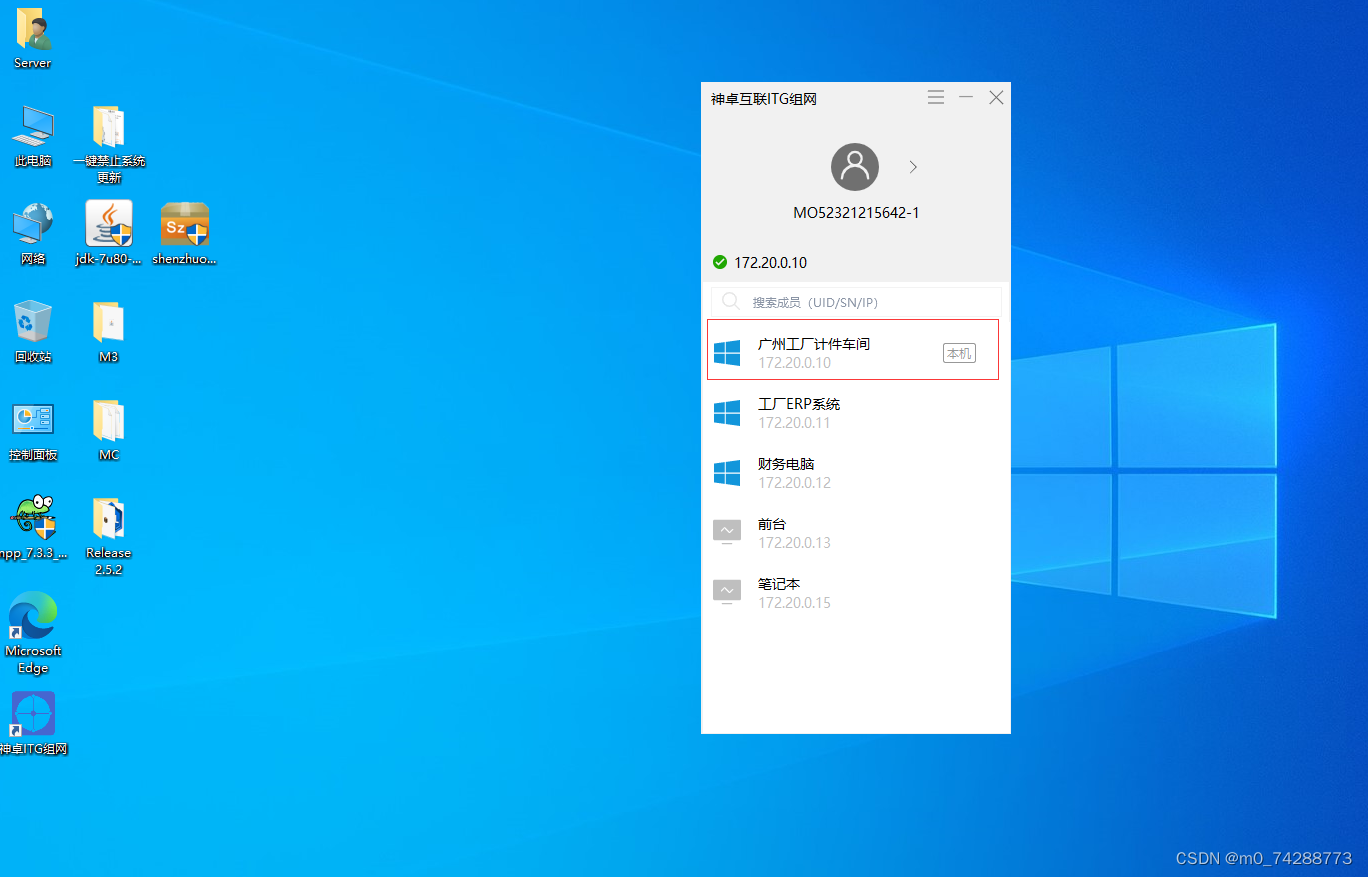Click IP address 172.20.0.15
This screenshot has width=1368, height=877.
coord(794,603)
